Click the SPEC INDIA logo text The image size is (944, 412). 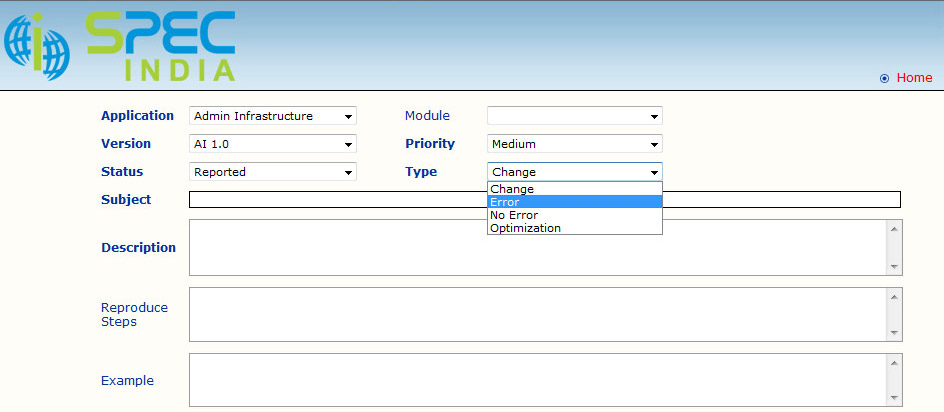tap(160, 44)
